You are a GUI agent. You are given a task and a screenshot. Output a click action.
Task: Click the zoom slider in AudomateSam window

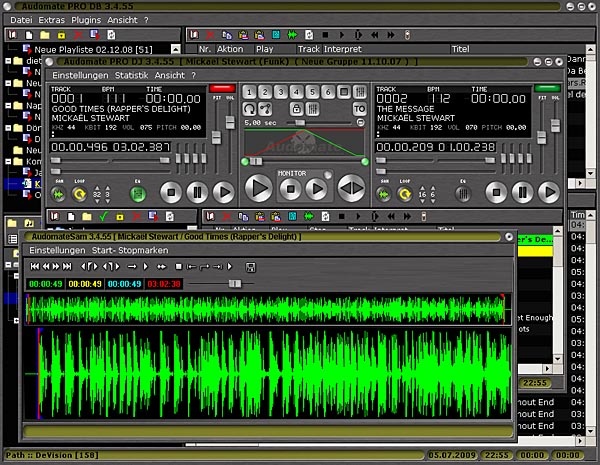pos(235,284)
